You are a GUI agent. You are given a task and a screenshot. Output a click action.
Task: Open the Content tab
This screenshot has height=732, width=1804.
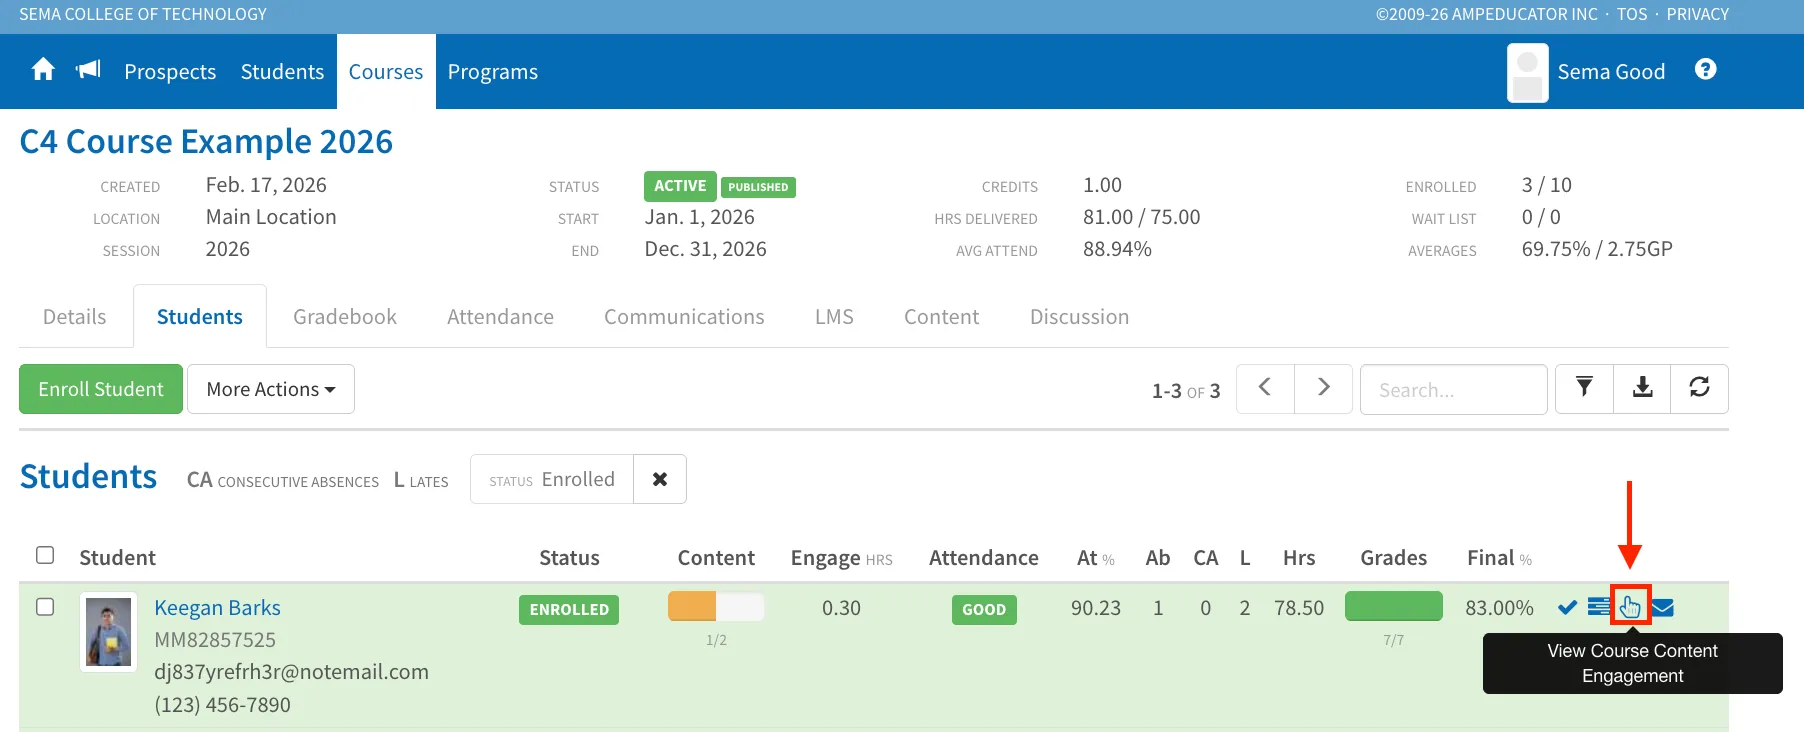point(942,317)
